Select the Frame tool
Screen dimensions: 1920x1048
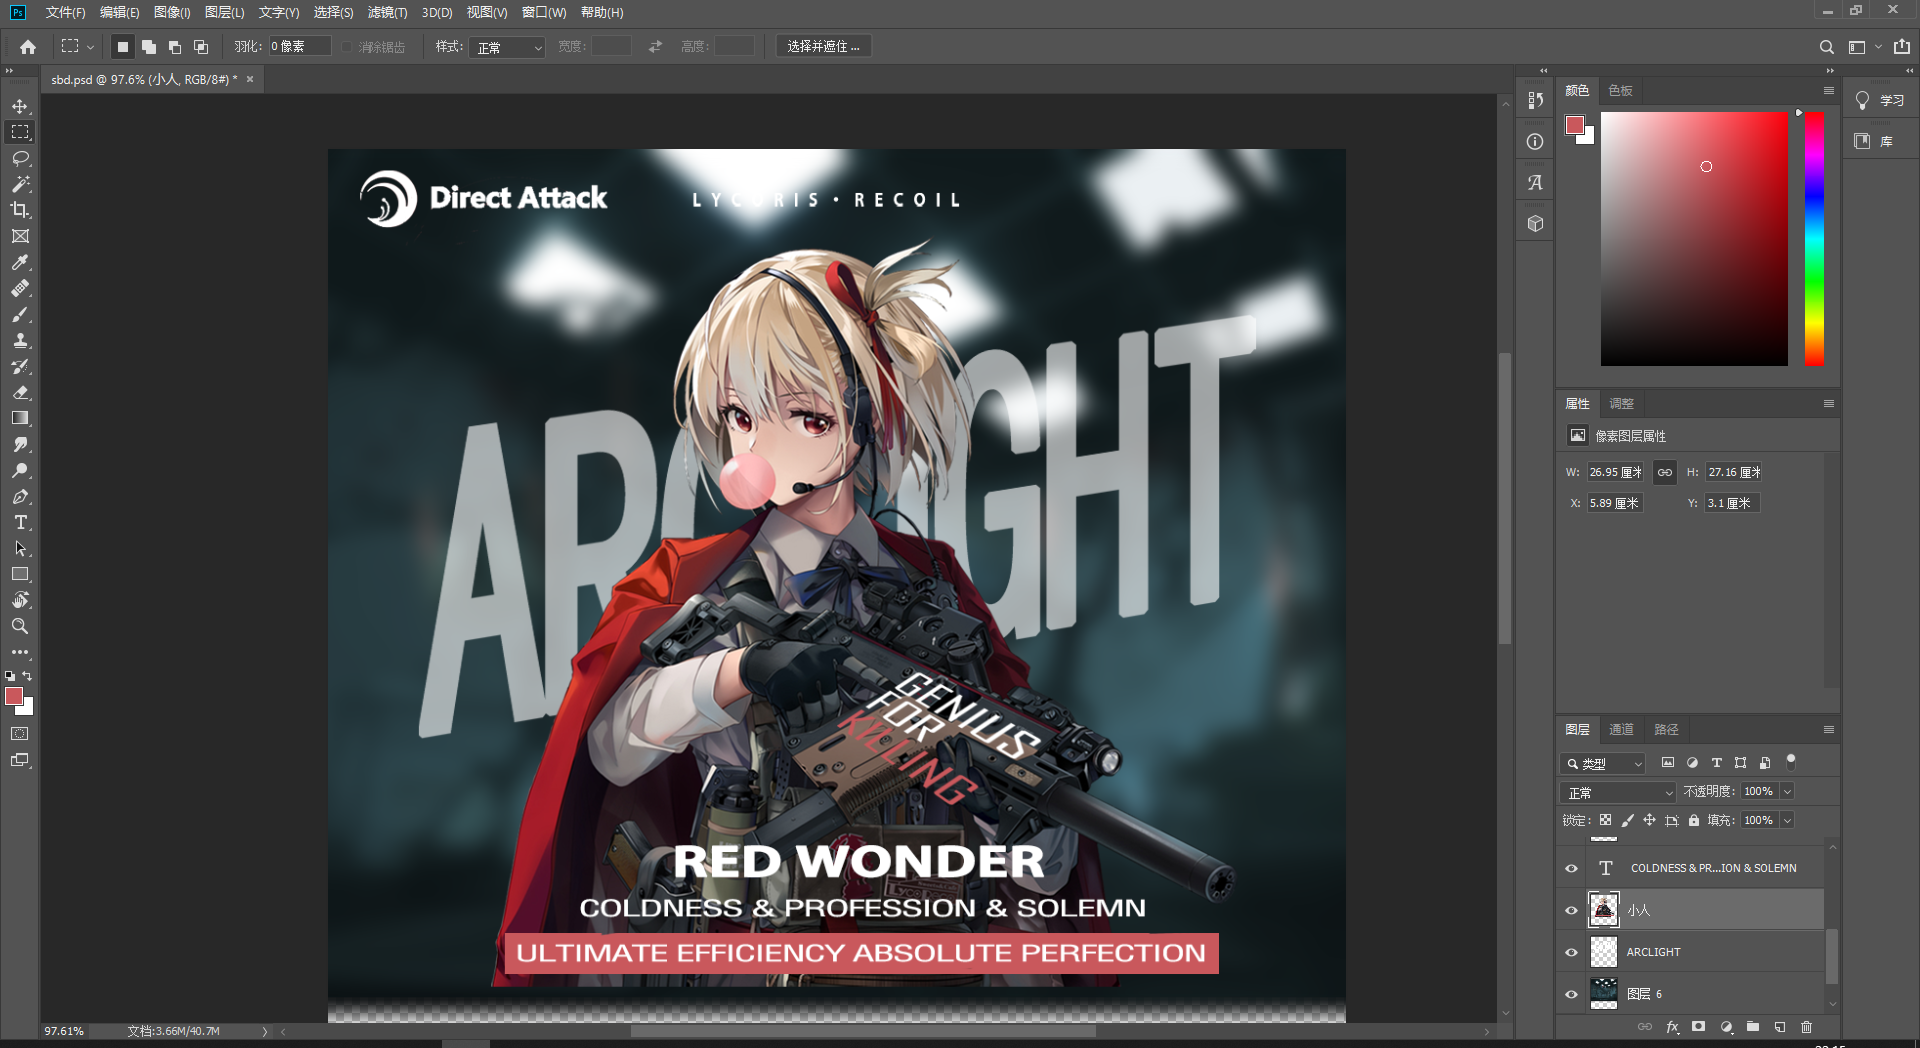pos(20,236)
